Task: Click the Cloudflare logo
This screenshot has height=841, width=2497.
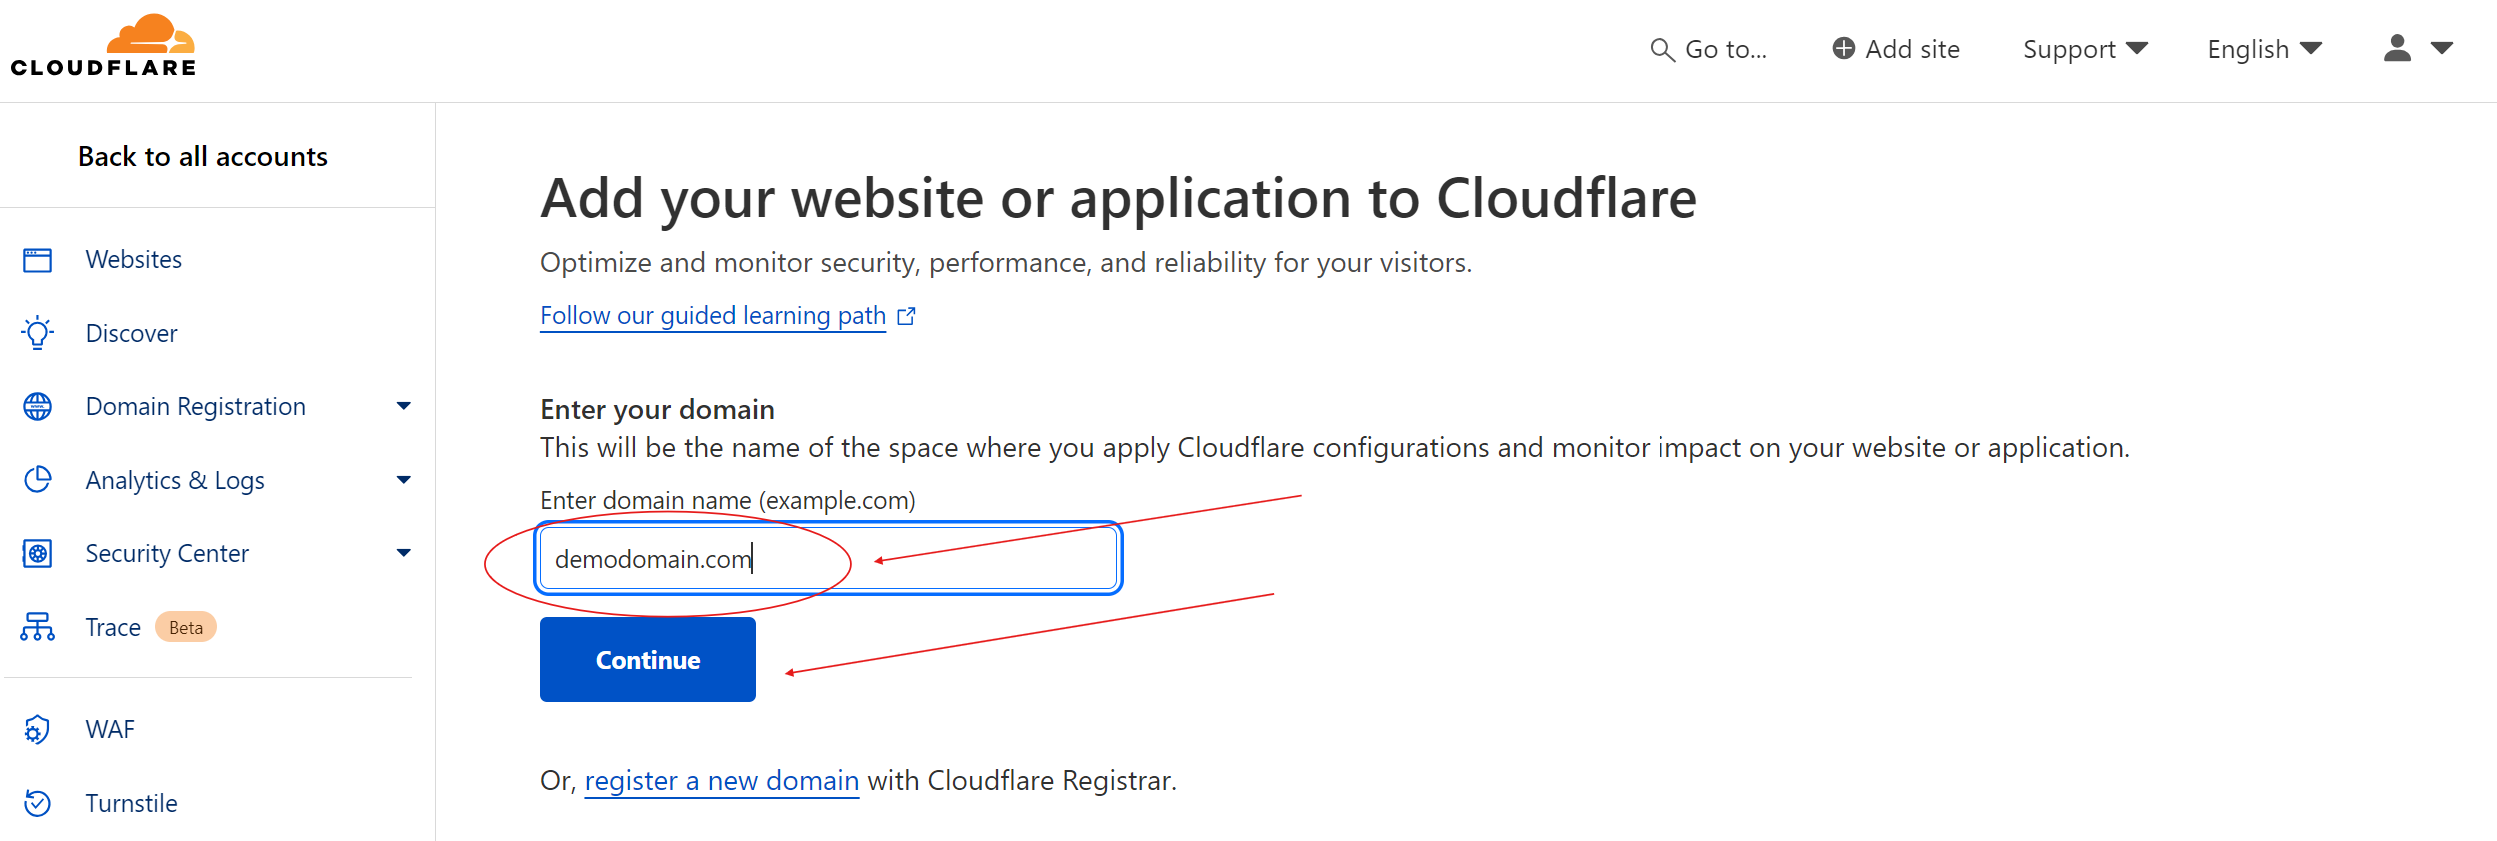Action: [x=103, y=46]
